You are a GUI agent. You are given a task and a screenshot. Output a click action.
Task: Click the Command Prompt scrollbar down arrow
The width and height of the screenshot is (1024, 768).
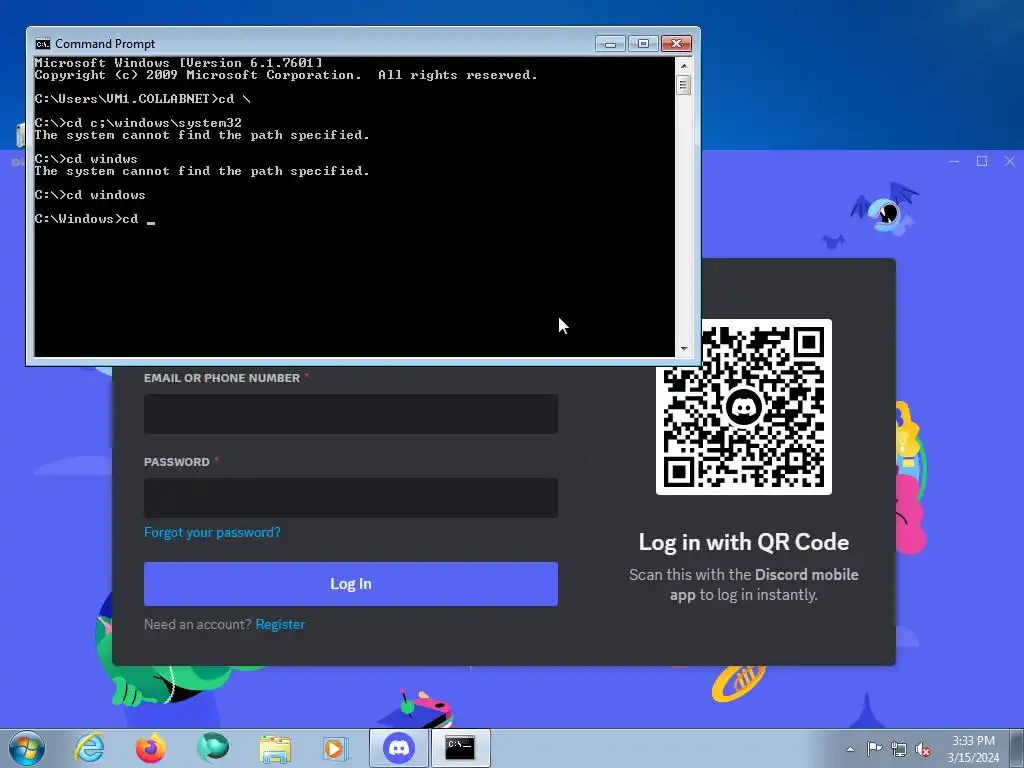click(x=684, y=349)
